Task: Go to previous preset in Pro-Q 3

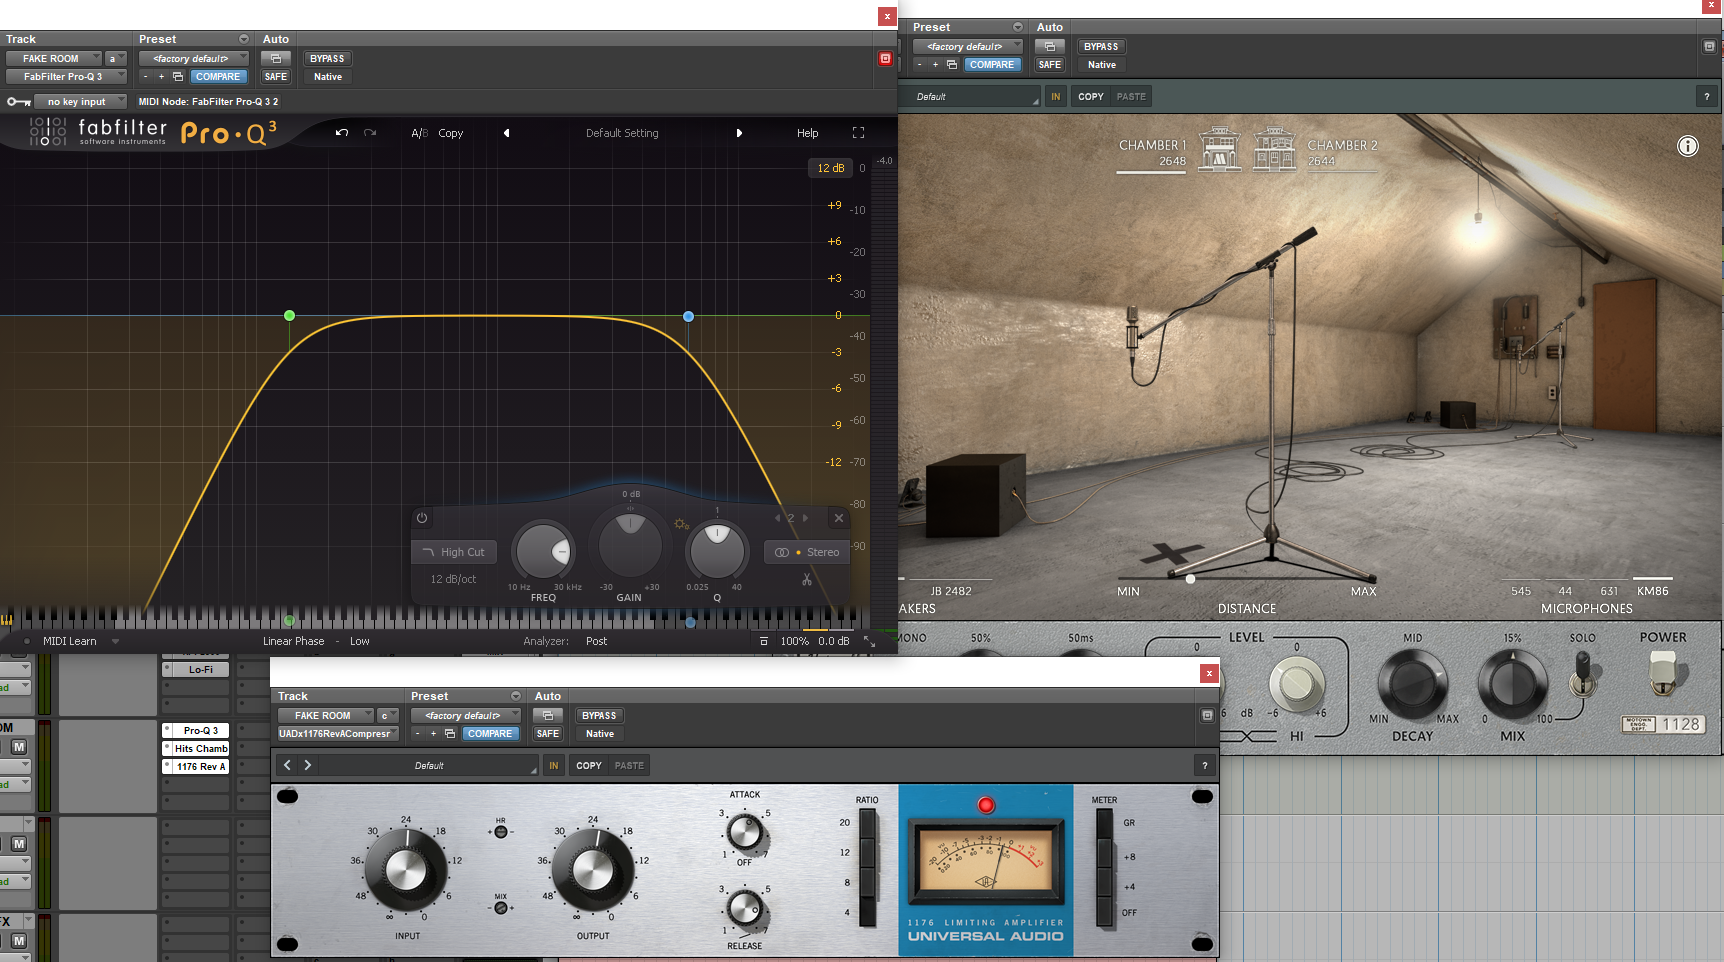Action: [x=506, y=133]
